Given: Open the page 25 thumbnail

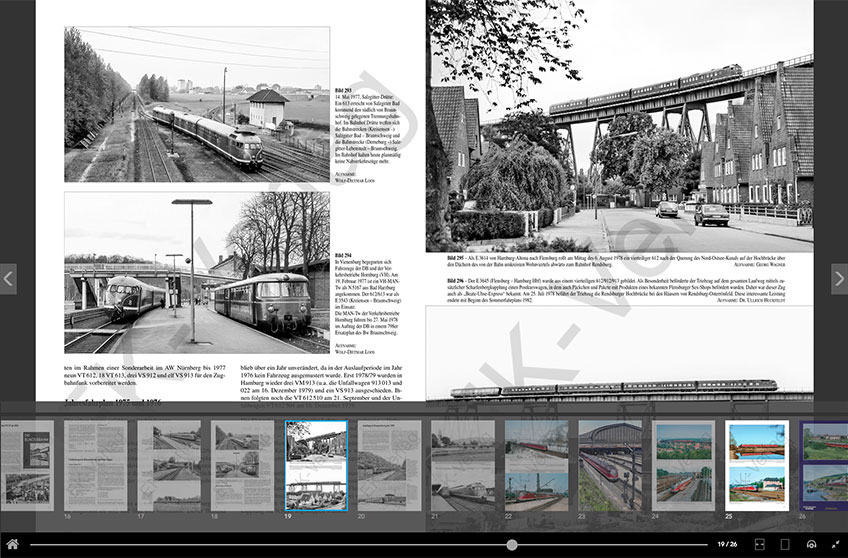Looking at the screenshot, I should pyautogui.click(x=757, y=466).
